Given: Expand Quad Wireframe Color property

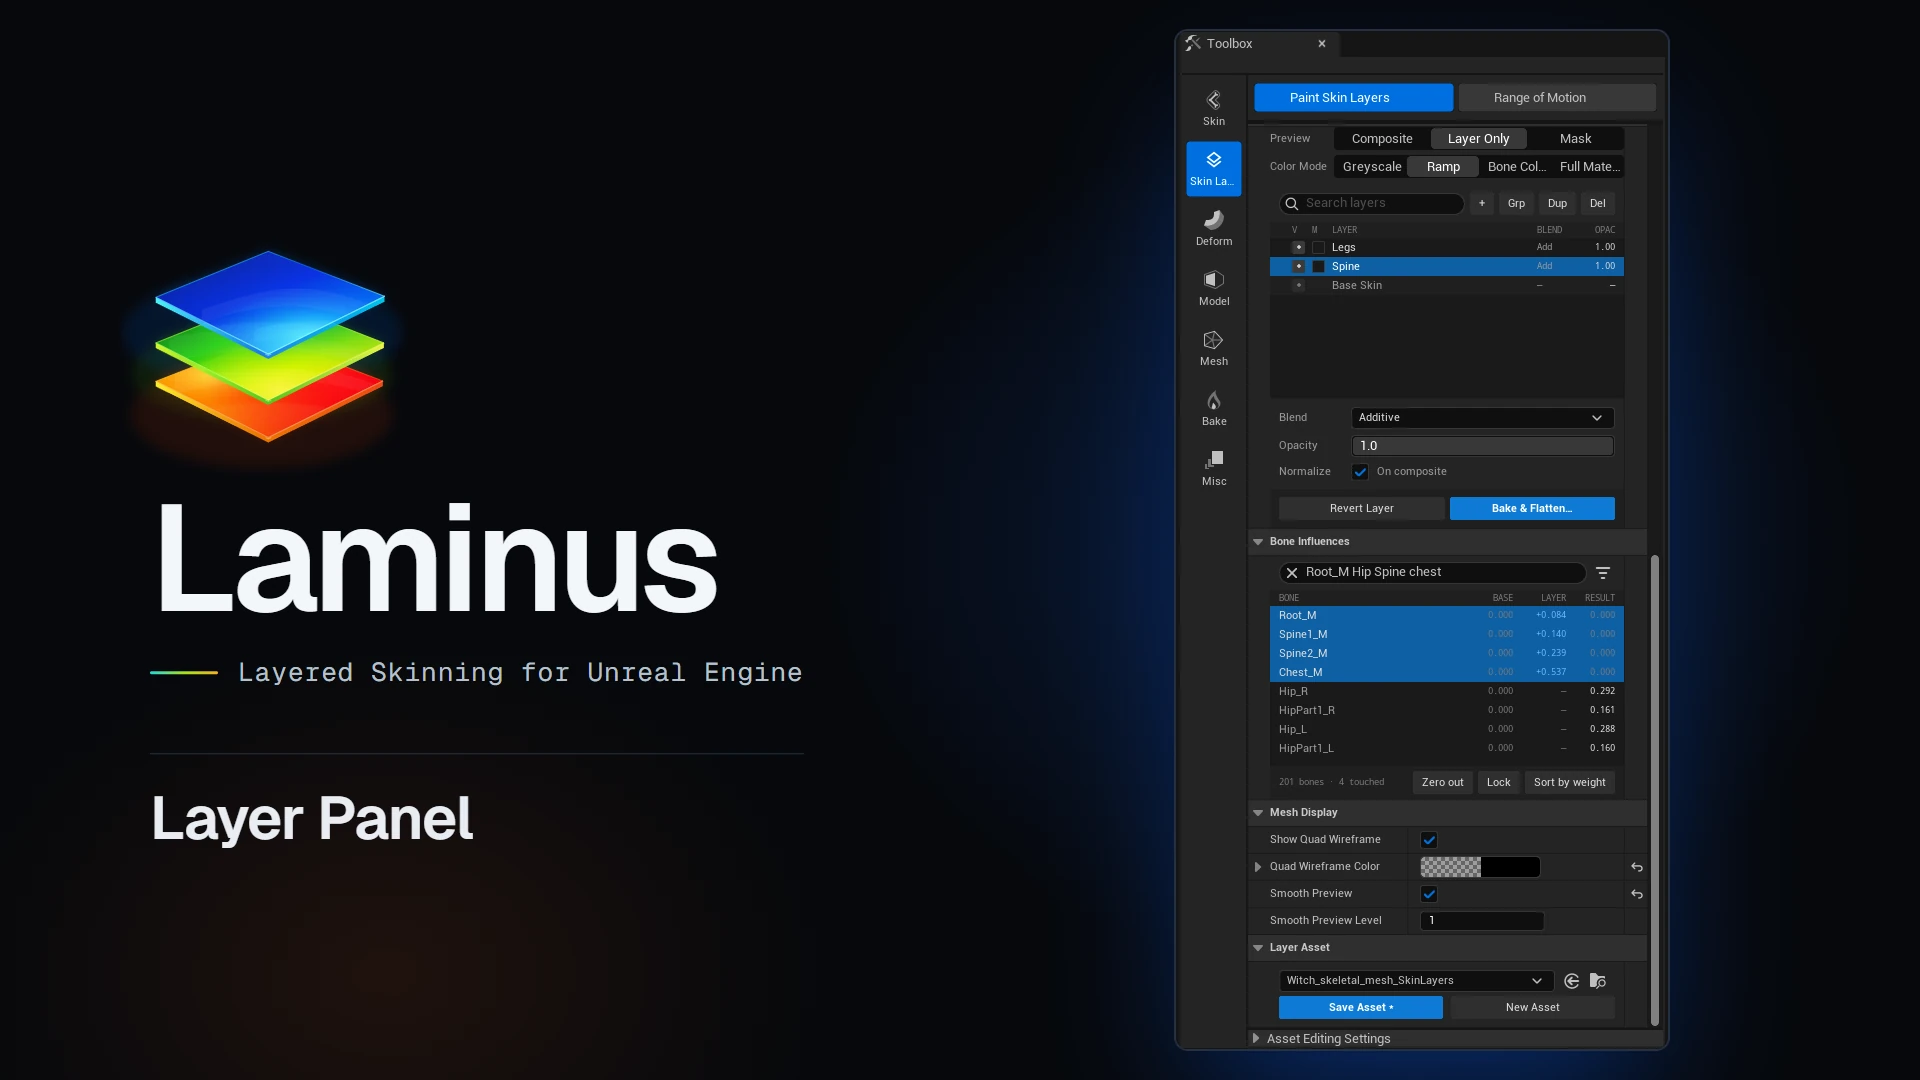Looking at the screenshot, I should [x=1258, y=867].
